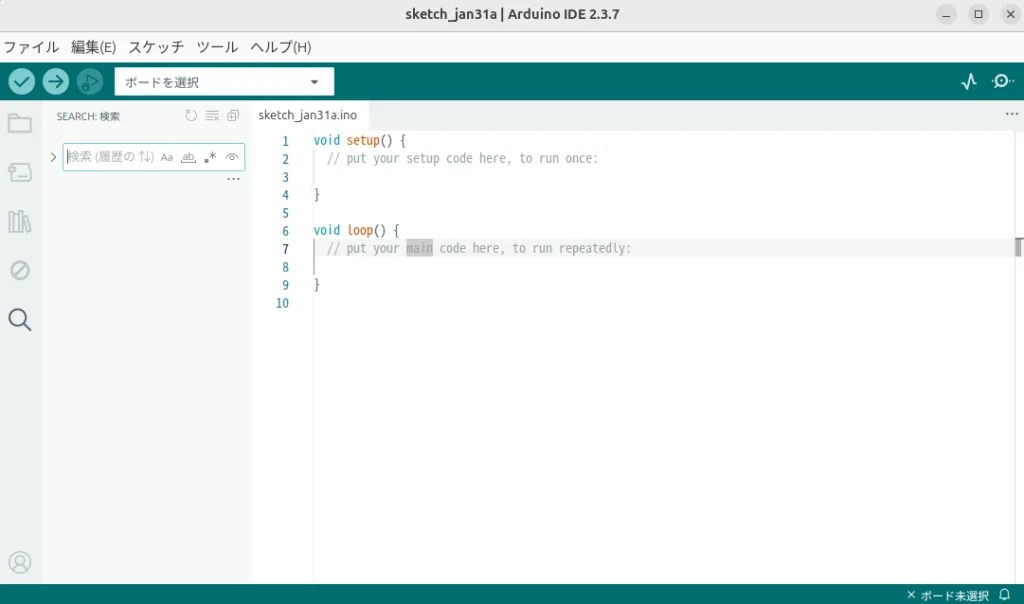
Task: Refresh the search results
Action: coord(191,116)
